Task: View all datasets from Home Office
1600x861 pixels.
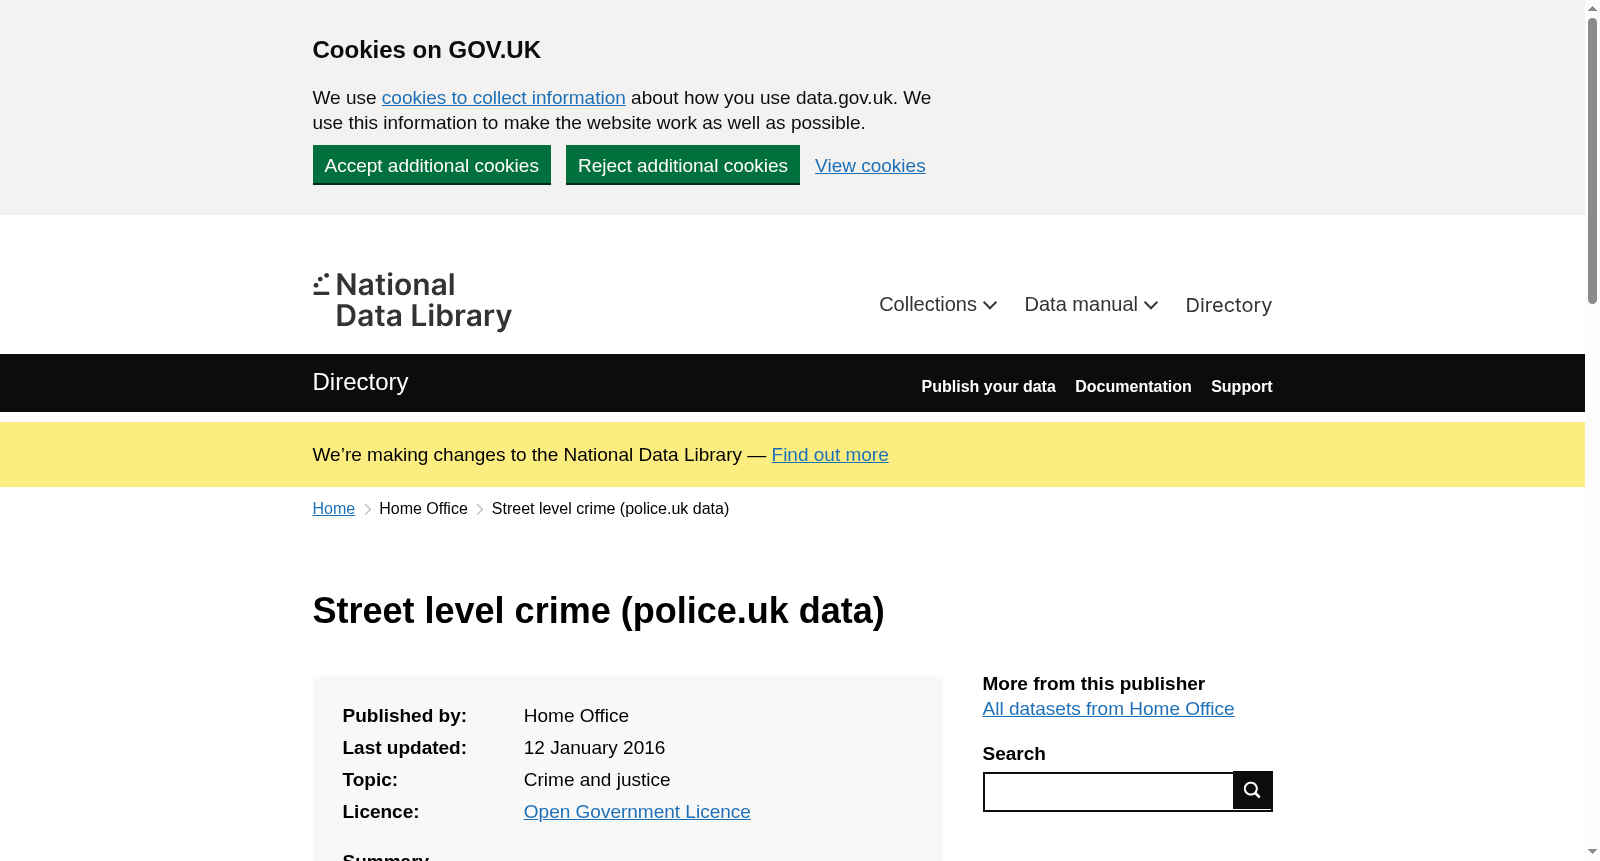Action: (x=1108, y=709)
